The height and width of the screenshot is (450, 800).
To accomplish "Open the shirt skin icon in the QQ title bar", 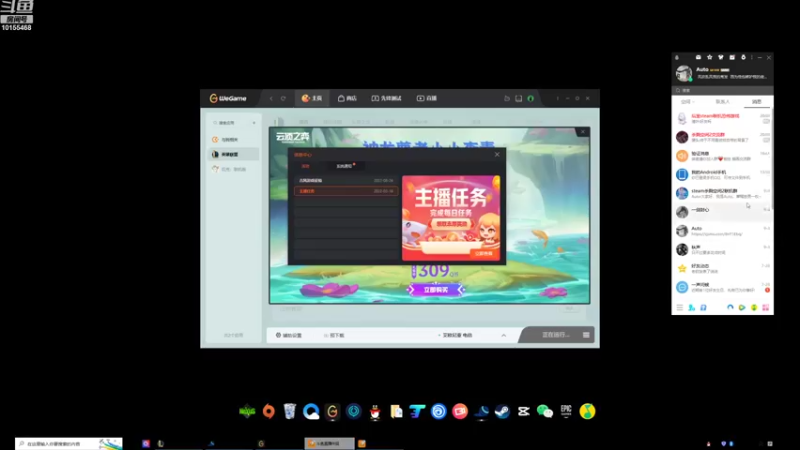I will pos(721,58).
